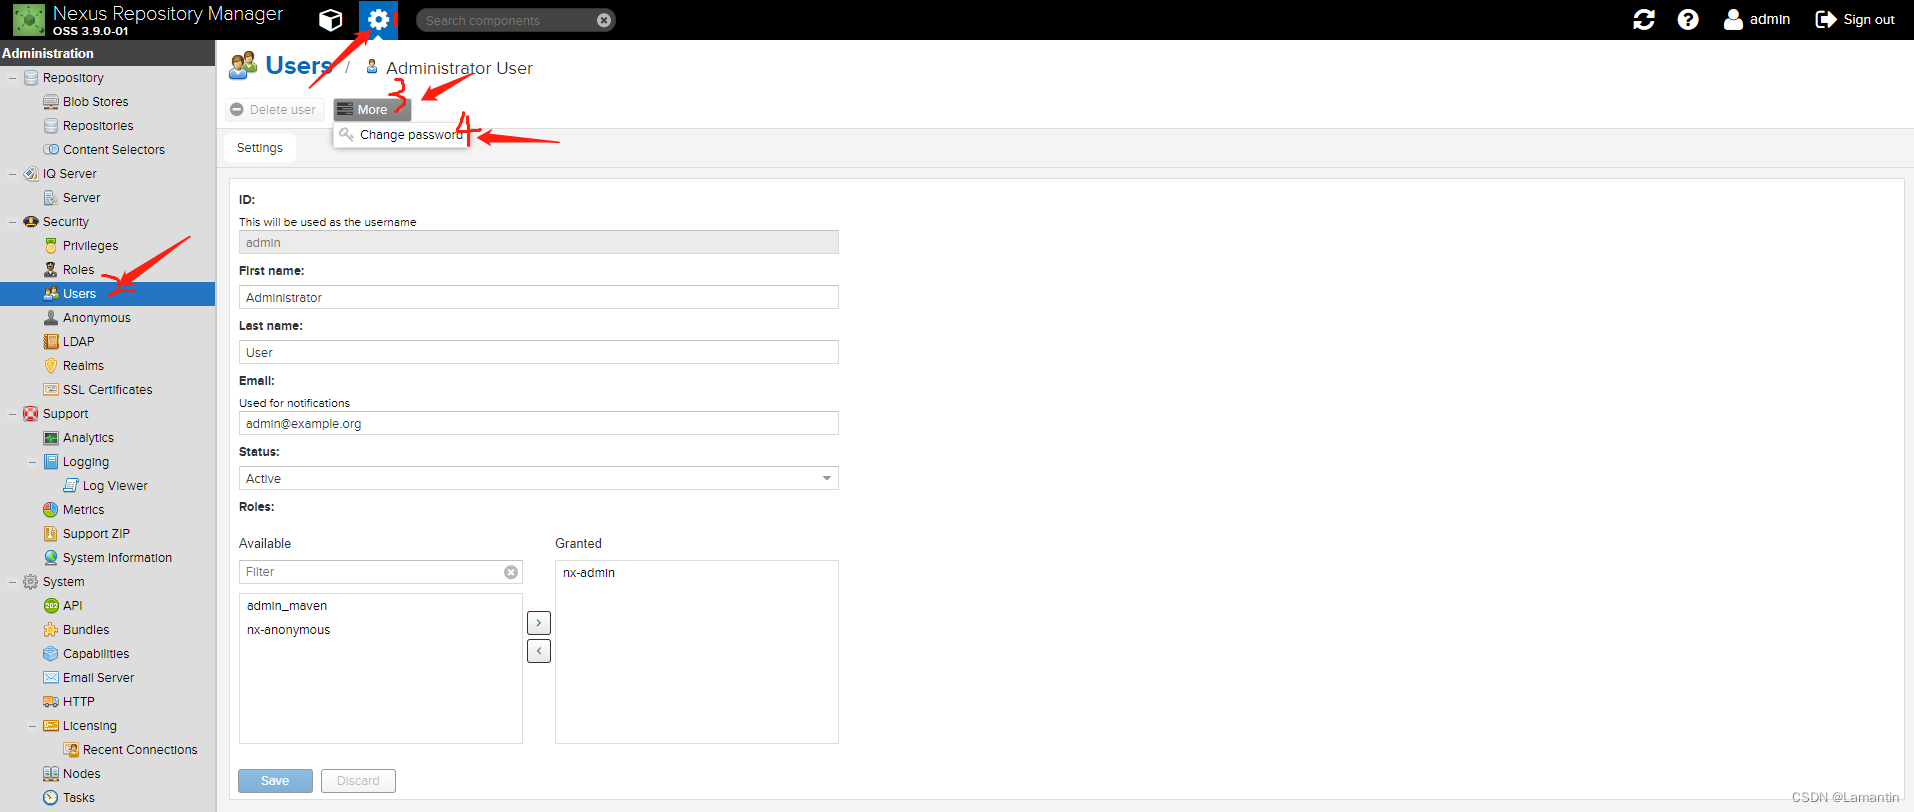The width and height of the screenshot is (1914, 812).
Task: Open Analytics in sidebar
Action: [x=88, y=438]
